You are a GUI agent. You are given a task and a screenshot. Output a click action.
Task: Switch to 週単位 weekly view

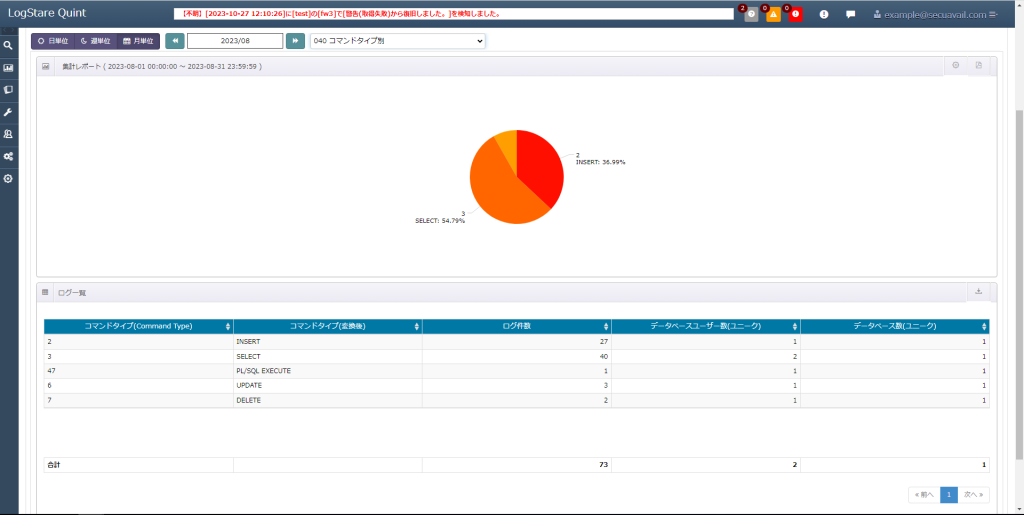[95, 41]
